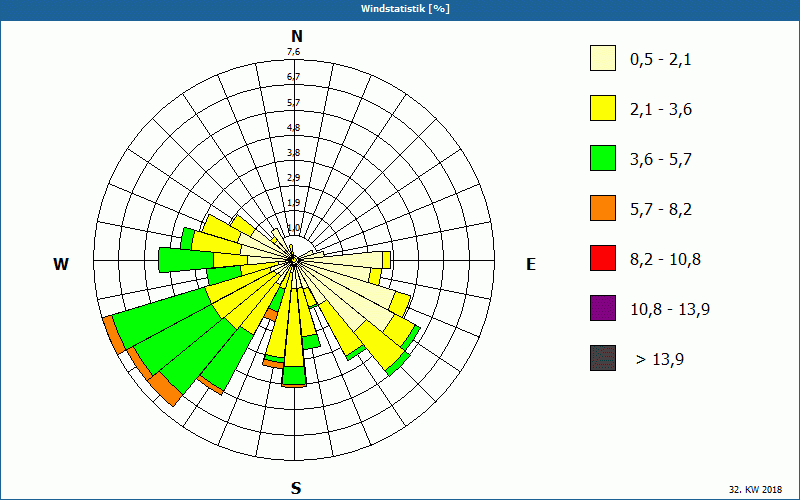Click the red 8,2 - 10,8 legend swatch
Viewport: 800px width, 500px height.
(x=603, y=258)
